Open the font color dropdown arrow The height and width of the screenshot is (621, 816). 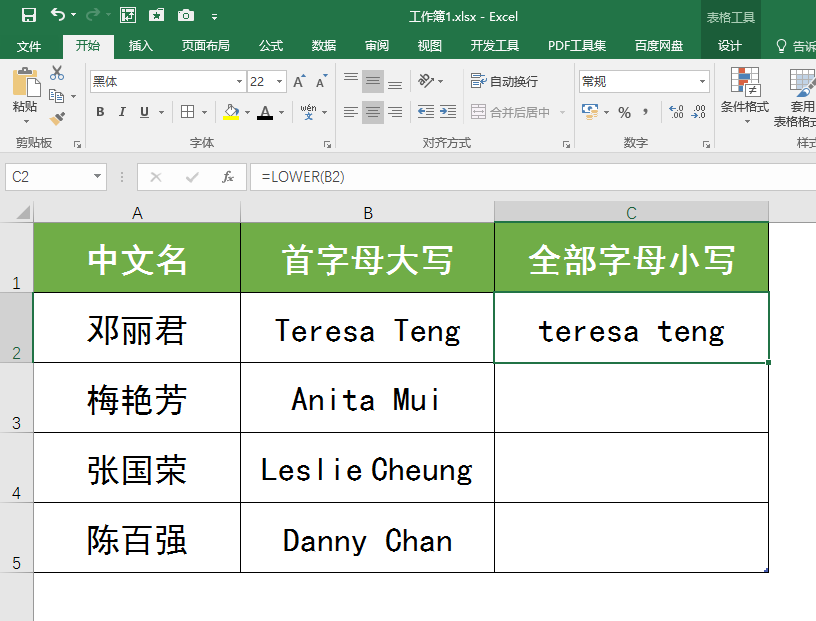(x=282, y=112)
